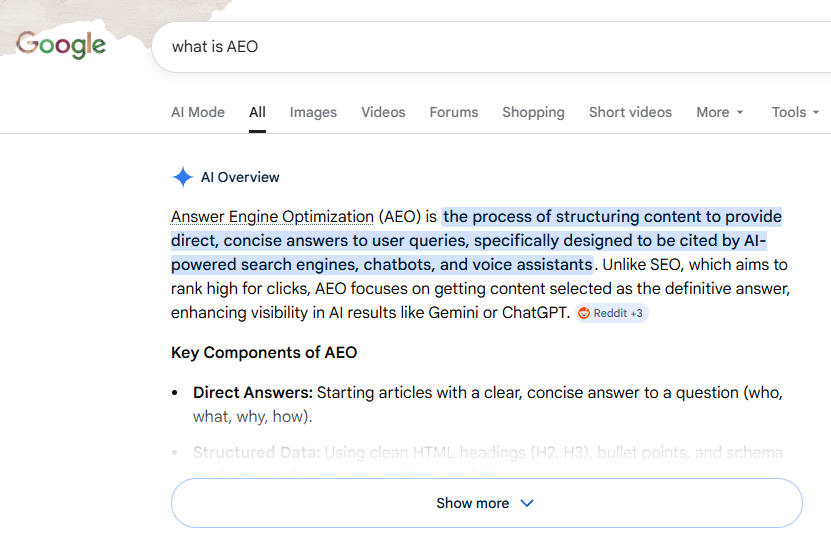831x538 pixels.
Task: Open the Short videos tab
Action: click(630, 112)
